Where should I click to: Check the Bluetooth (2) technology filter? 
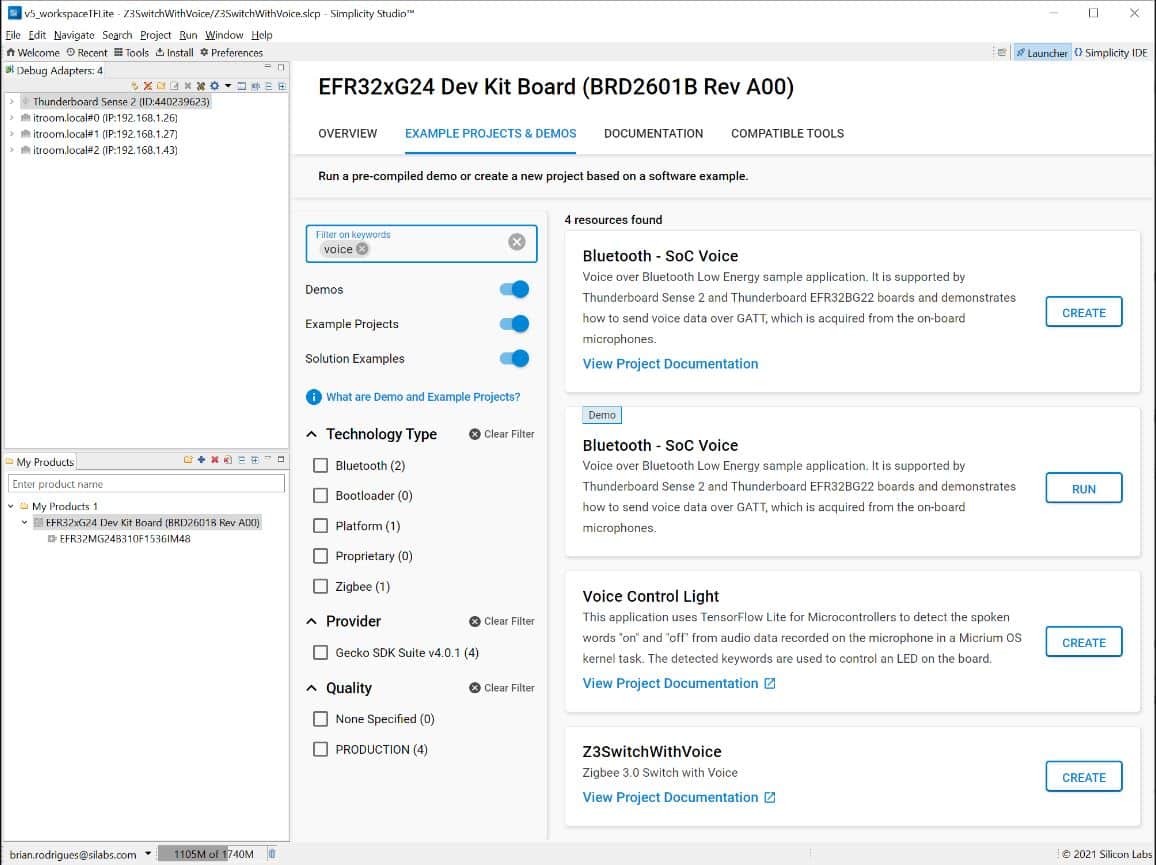point(321,465)
